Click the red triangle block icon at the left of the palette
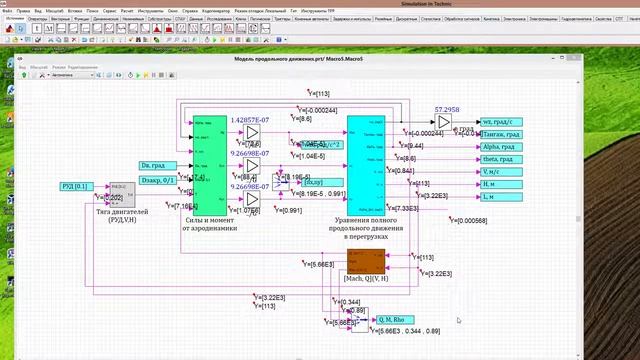 (9, 29)
